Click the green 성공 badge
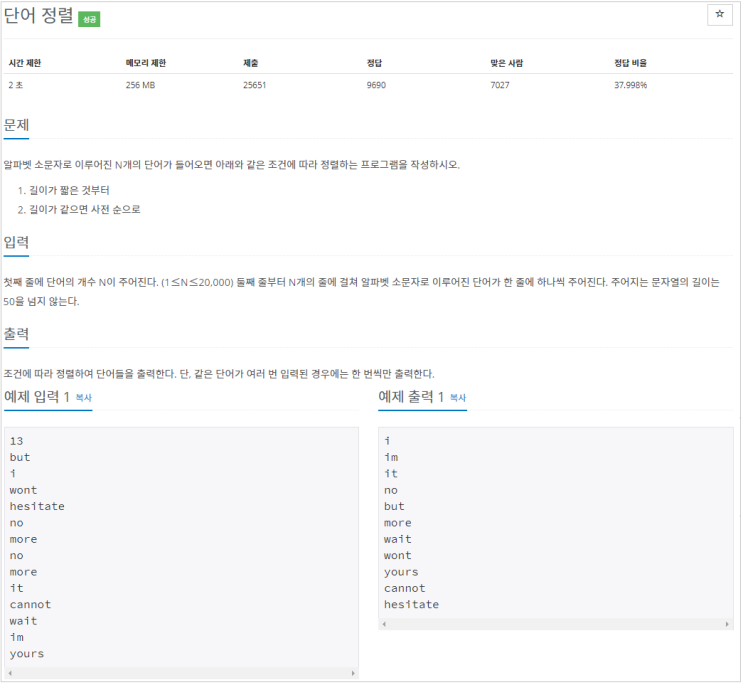The width and height of the screenshot is (743, 685). [89, 19]
